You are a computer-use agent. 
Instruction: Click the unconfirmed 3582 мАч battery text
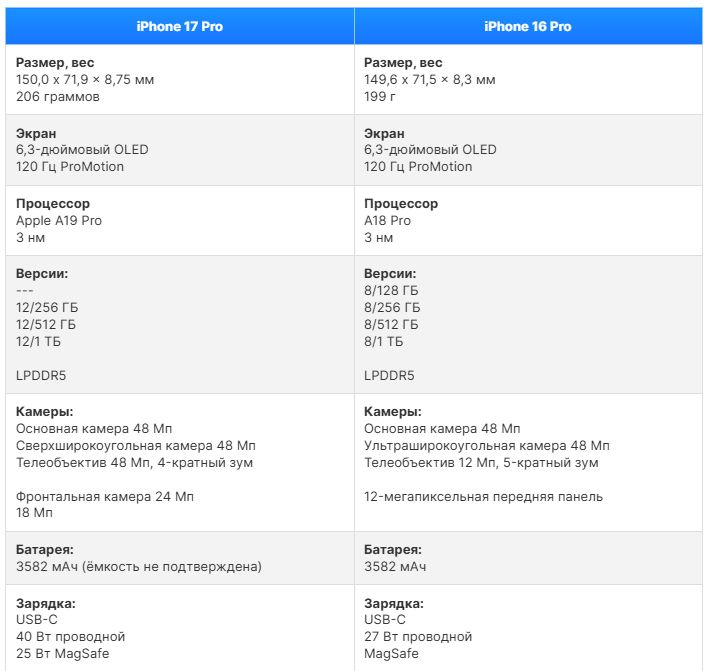pos(139,567)
